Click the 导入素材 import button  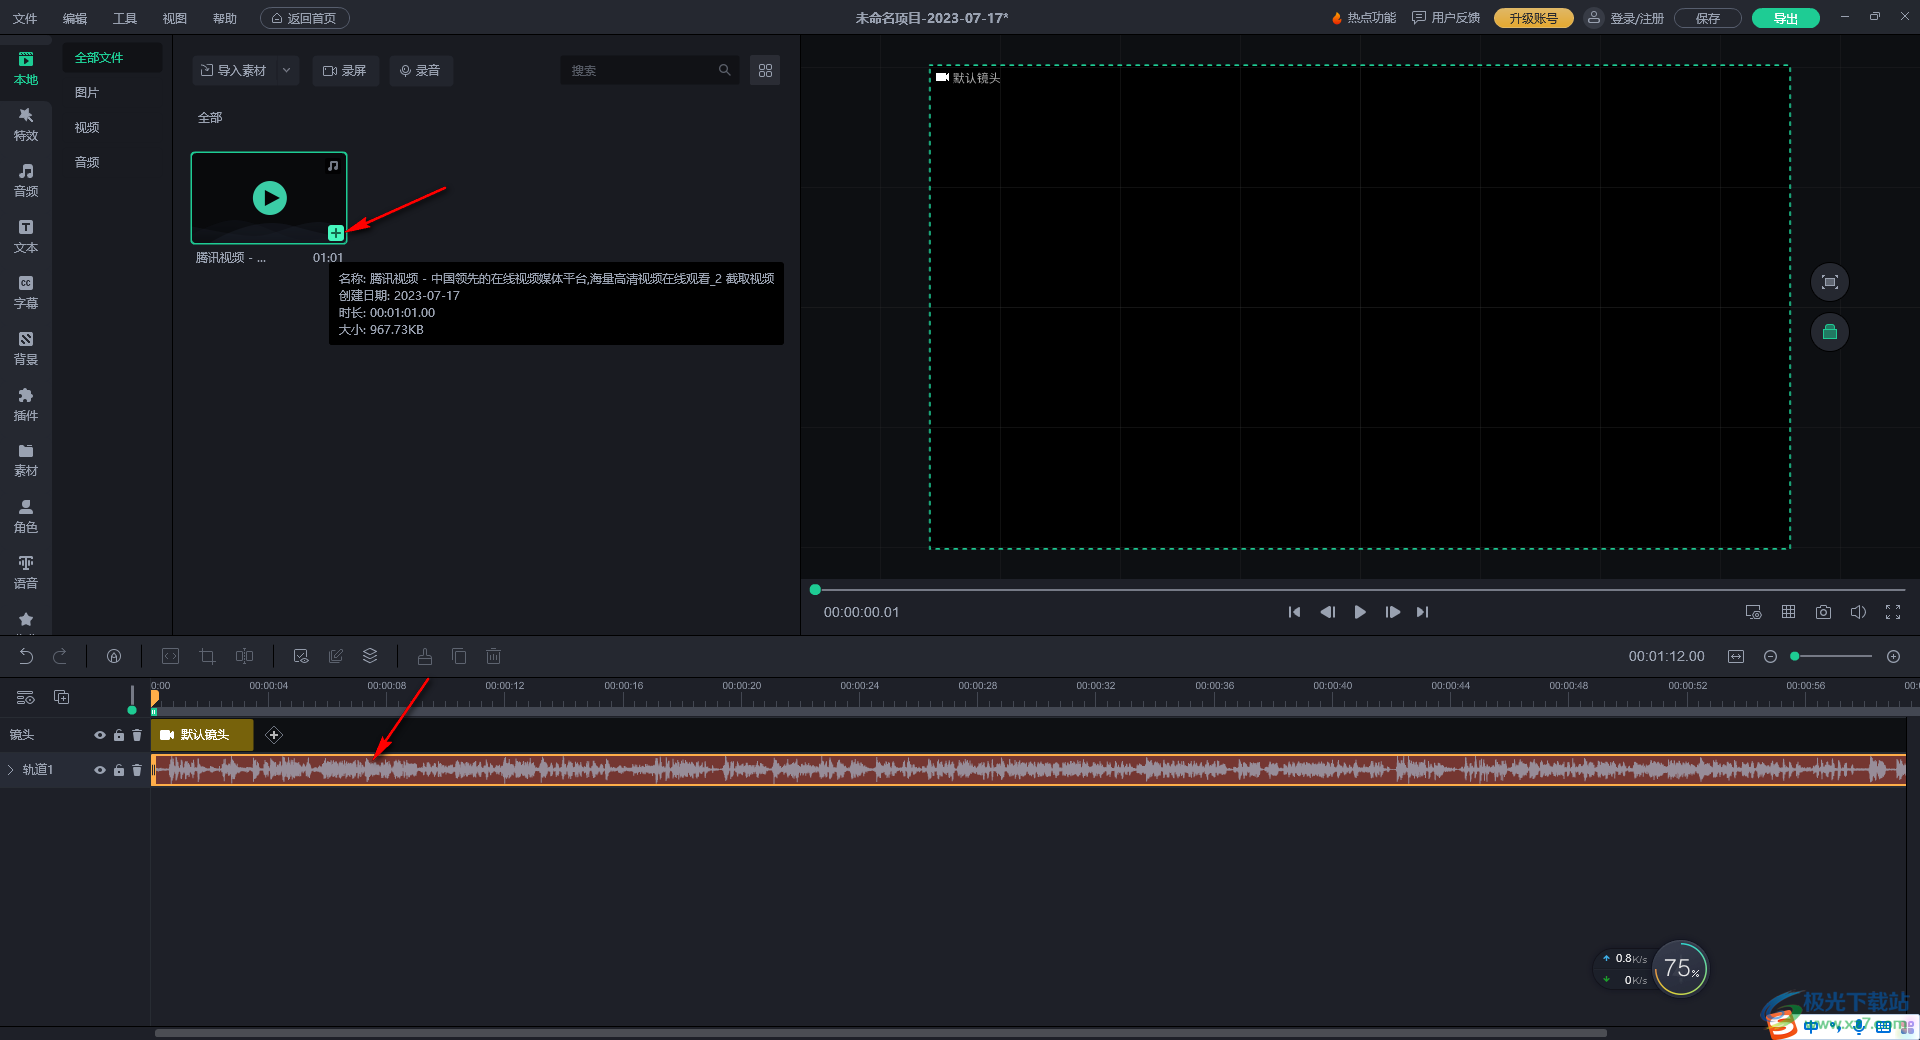click(x=234, y=71)
